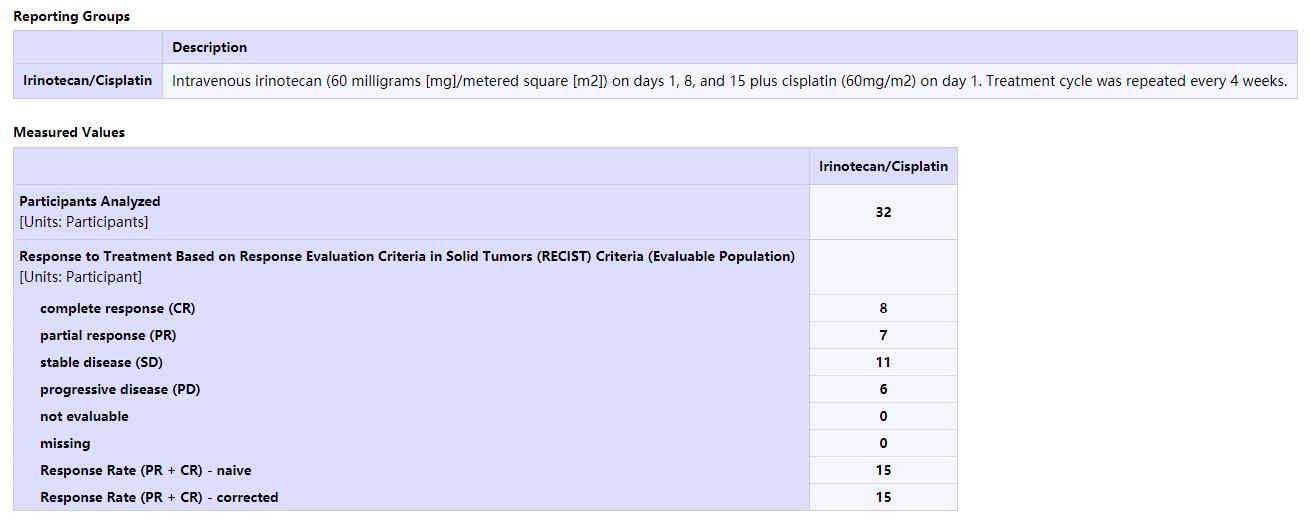Viewport: 1310px width, 524px height.
Task: Click the progressive disease (PD) row label
Action: click(120, 389)
